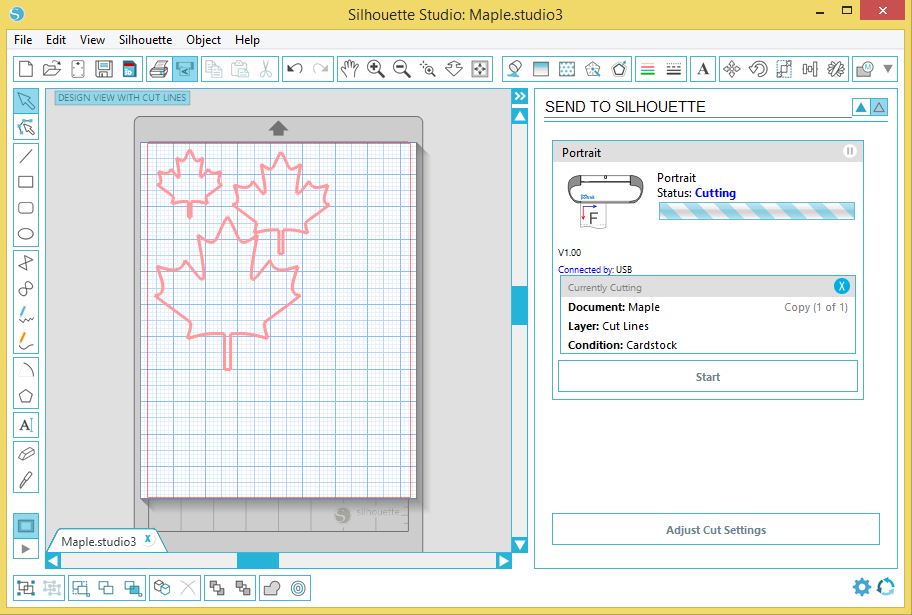Image resolution: width=912 pixels, height=615 pixels.
Task: Open the View menu
Action: coord(92,40)
